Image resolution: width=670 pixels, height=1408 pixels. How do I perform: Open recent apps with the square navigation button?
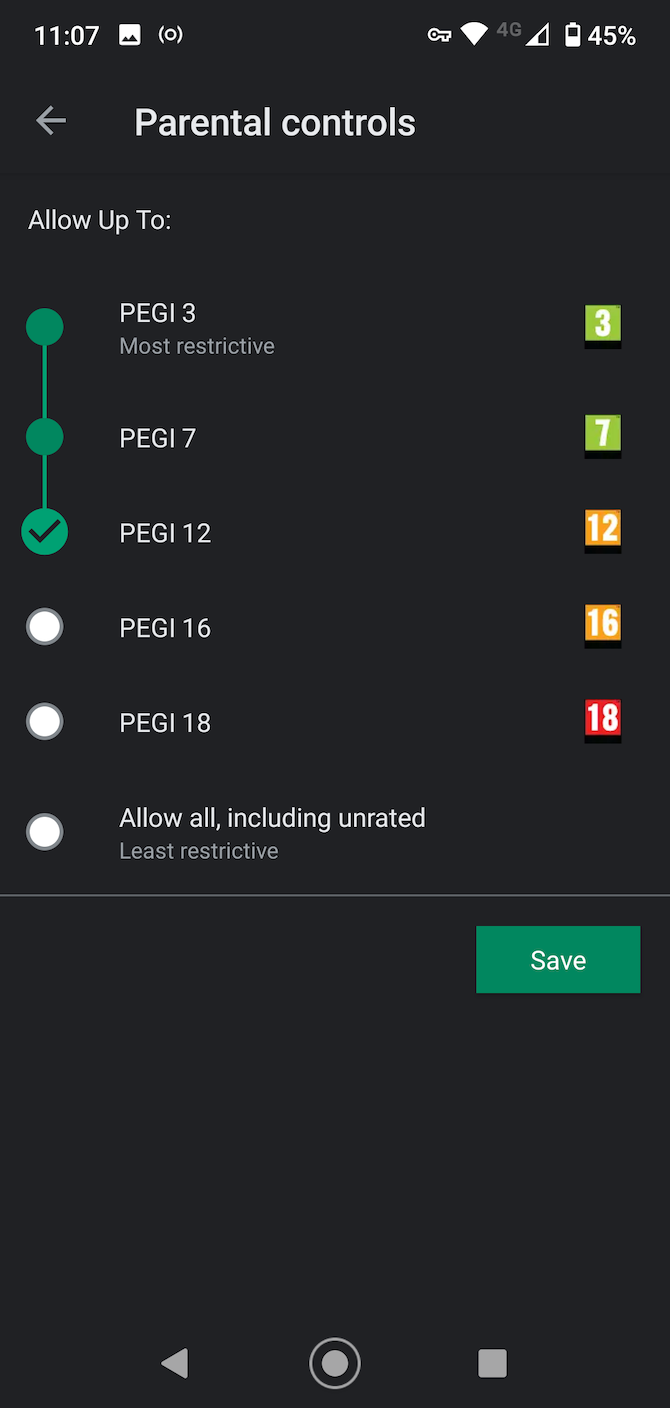tap(492, 1363)
